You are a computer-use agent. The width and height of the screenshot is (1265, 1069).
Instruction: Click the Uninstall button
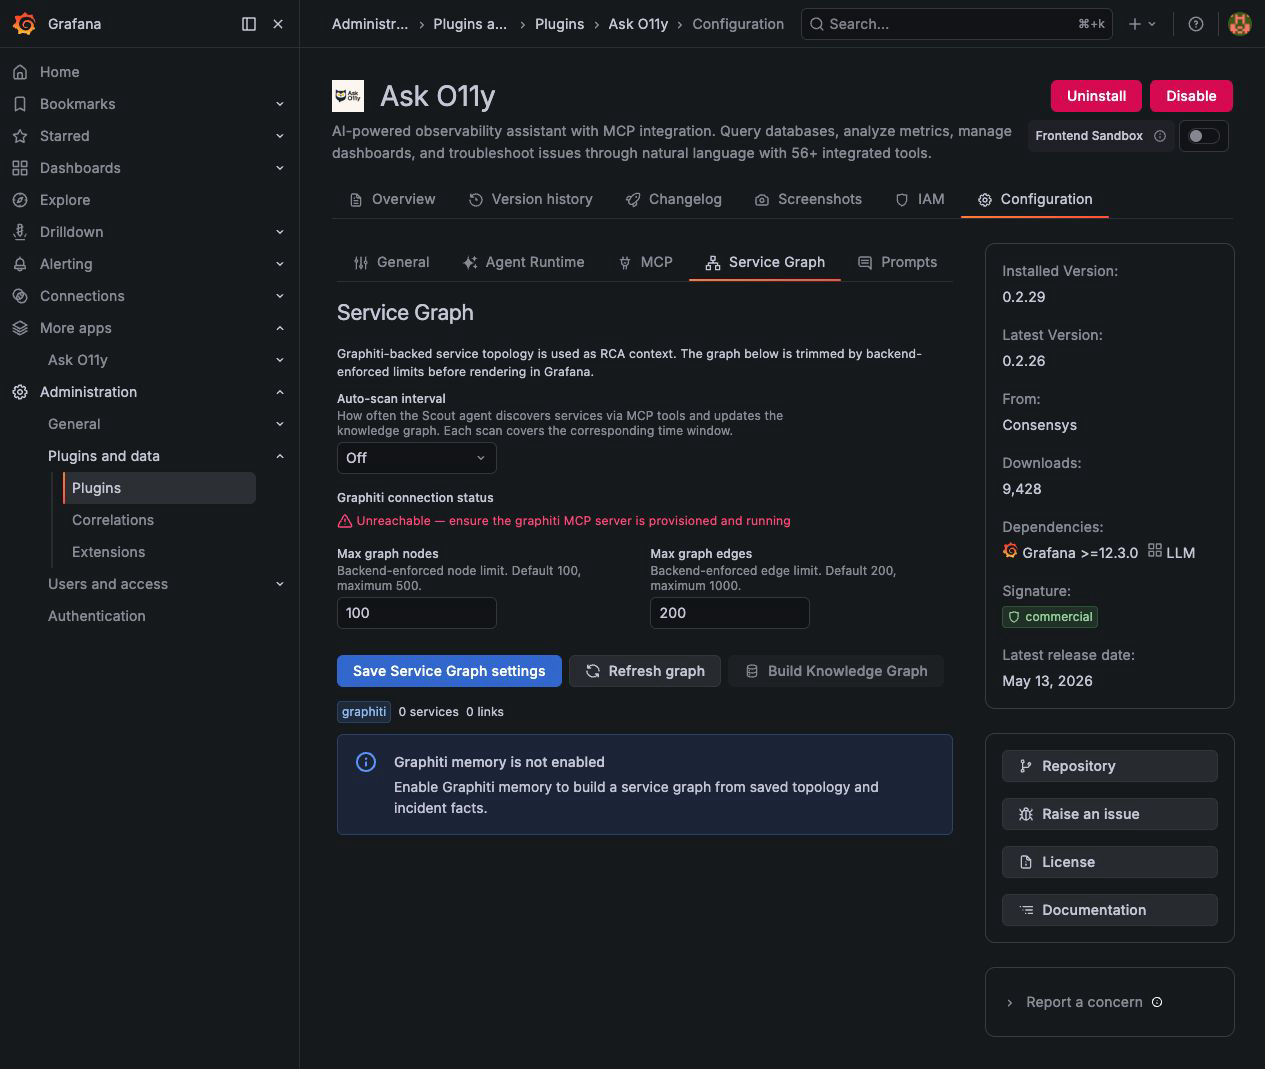(1097, 96)
